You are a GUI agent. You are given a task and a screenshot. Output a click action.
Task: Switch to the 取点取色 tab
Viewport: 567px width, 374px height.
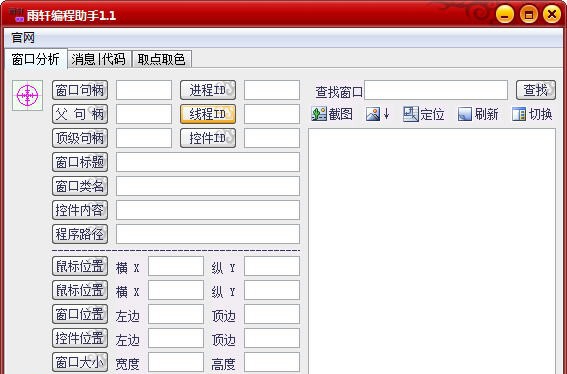pos(161,59)
